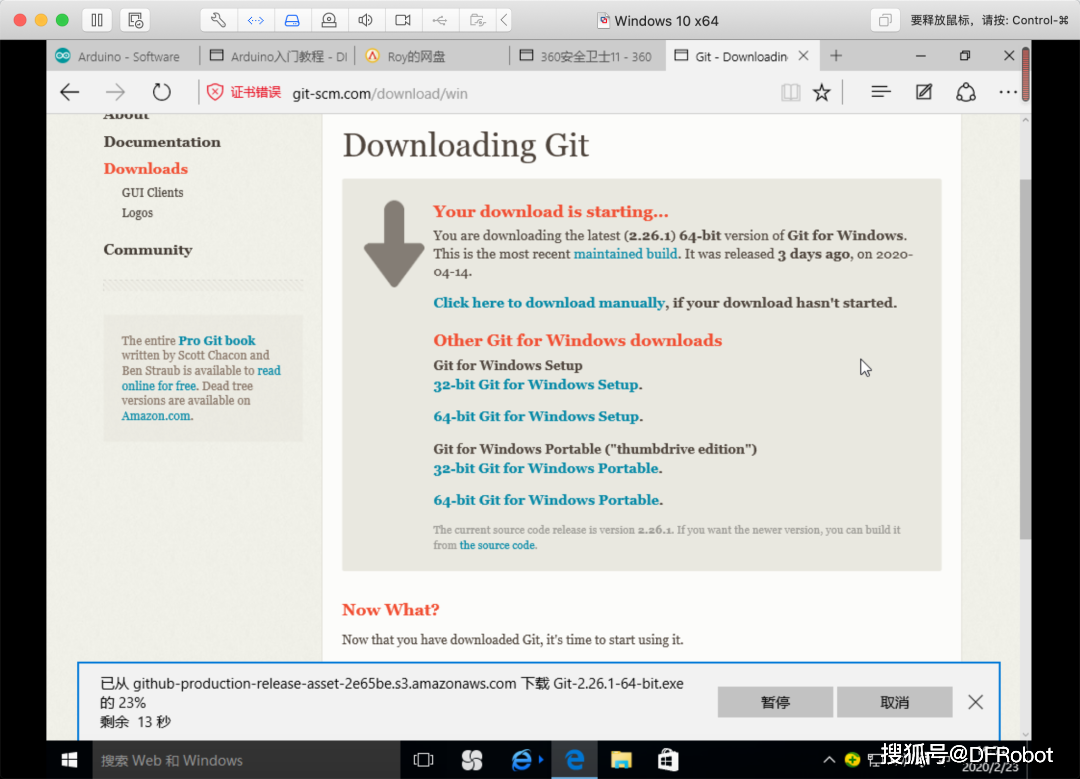The width and height of the screenshot is (1080, 779).
Task: Click the pinwheel app icon on the taskbar
Action: click(472, 760)
